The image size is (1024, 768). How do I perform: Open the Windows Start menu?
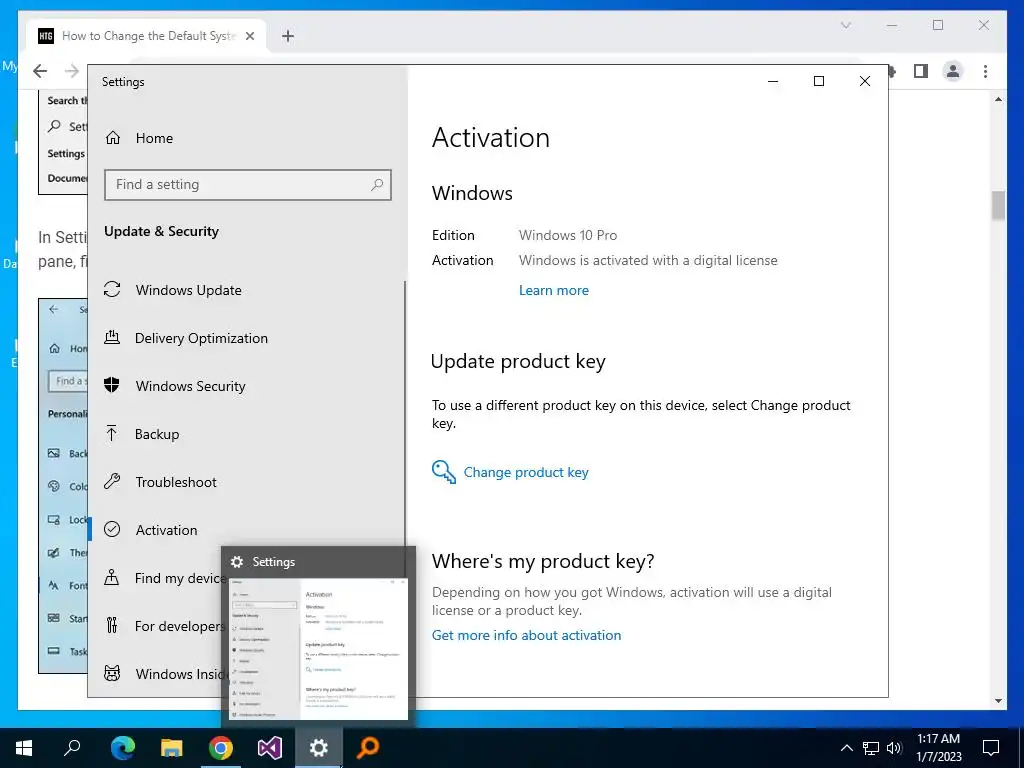(24, 748)
